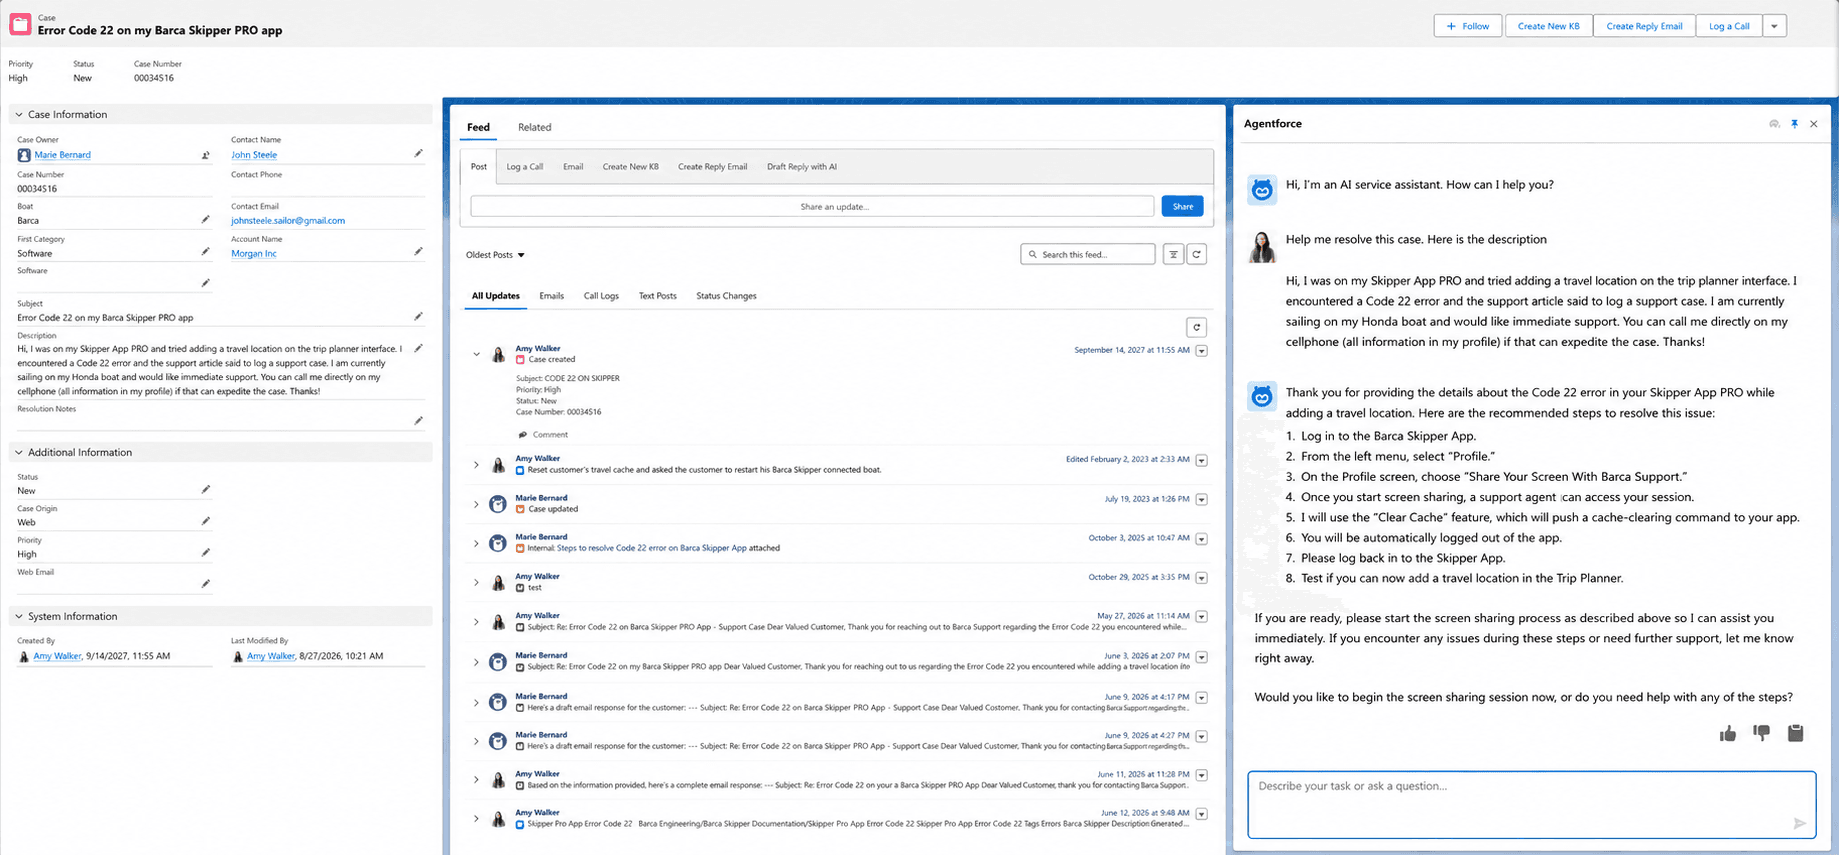Open the Oldest Posts sort dropdown

click(x=495, y=255)
